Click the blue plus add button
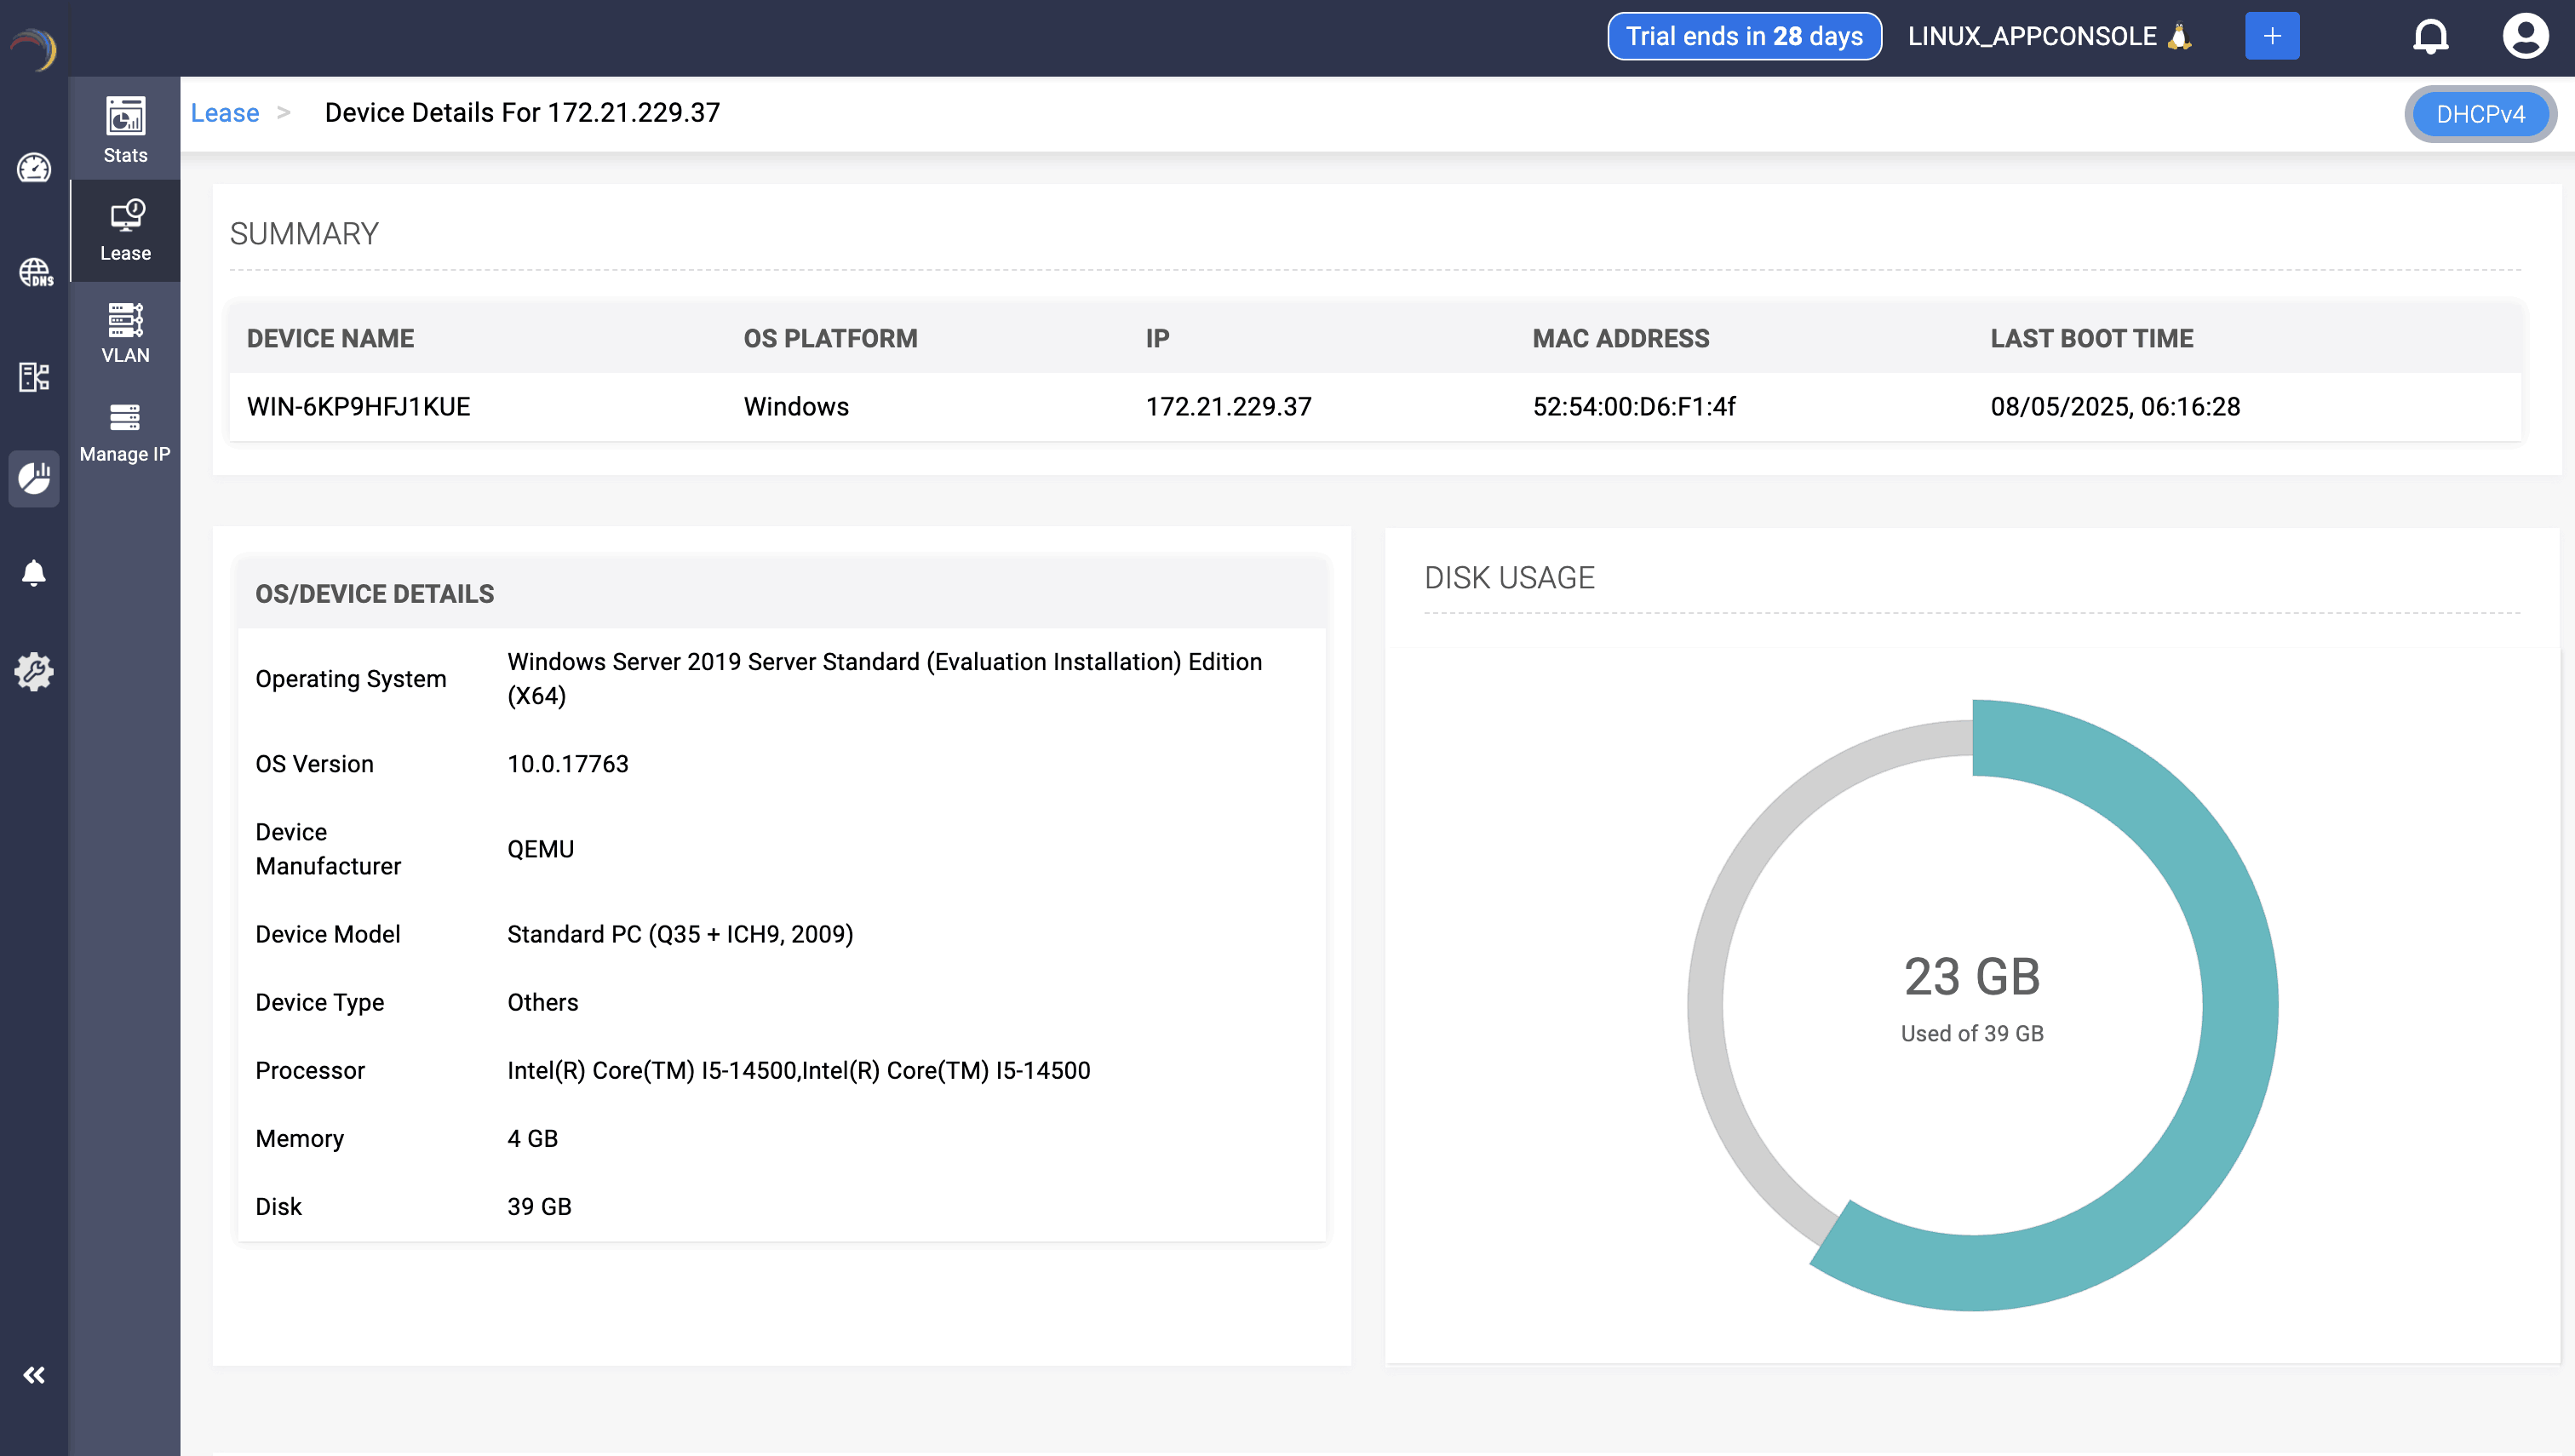 click(2271, 37)
